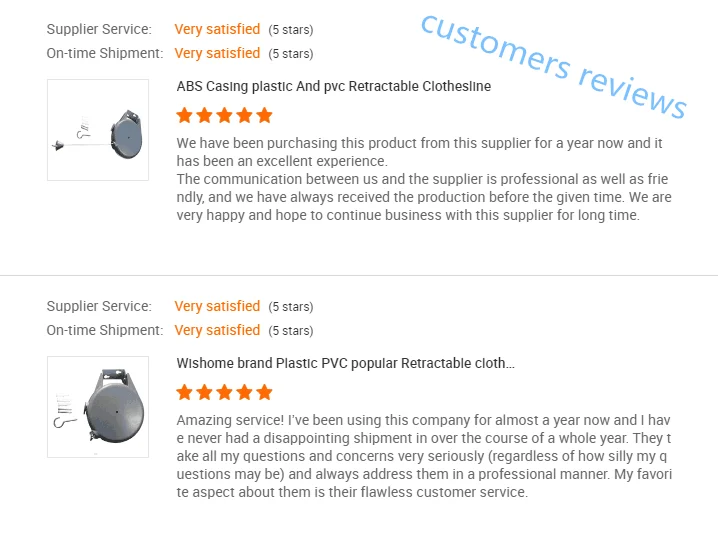Click the review text starting 'We have been purchasing'
This screenshot has width=718, height=538.
pos(424,179)
